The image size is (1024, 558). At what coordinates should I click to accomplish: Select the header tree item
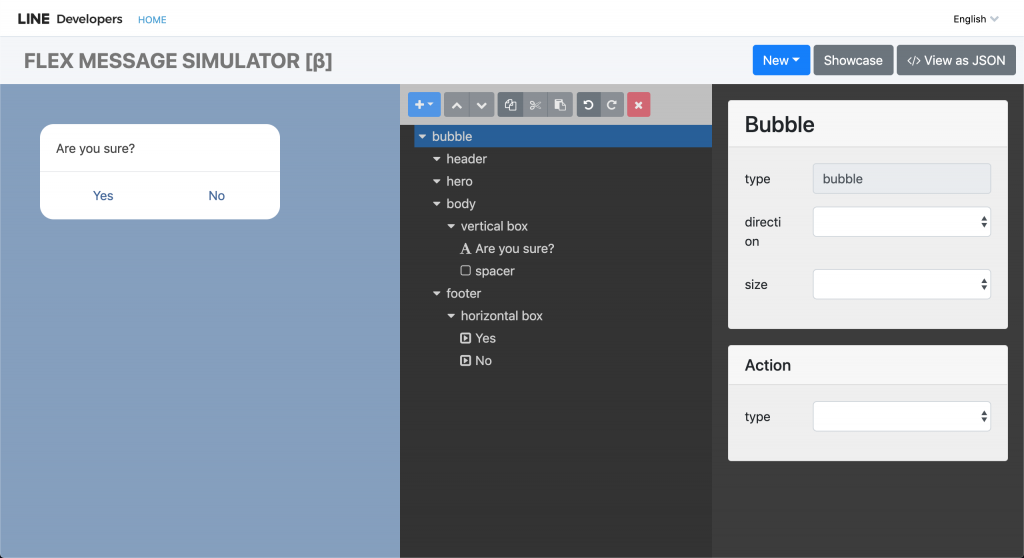click(x=466, y=159)
